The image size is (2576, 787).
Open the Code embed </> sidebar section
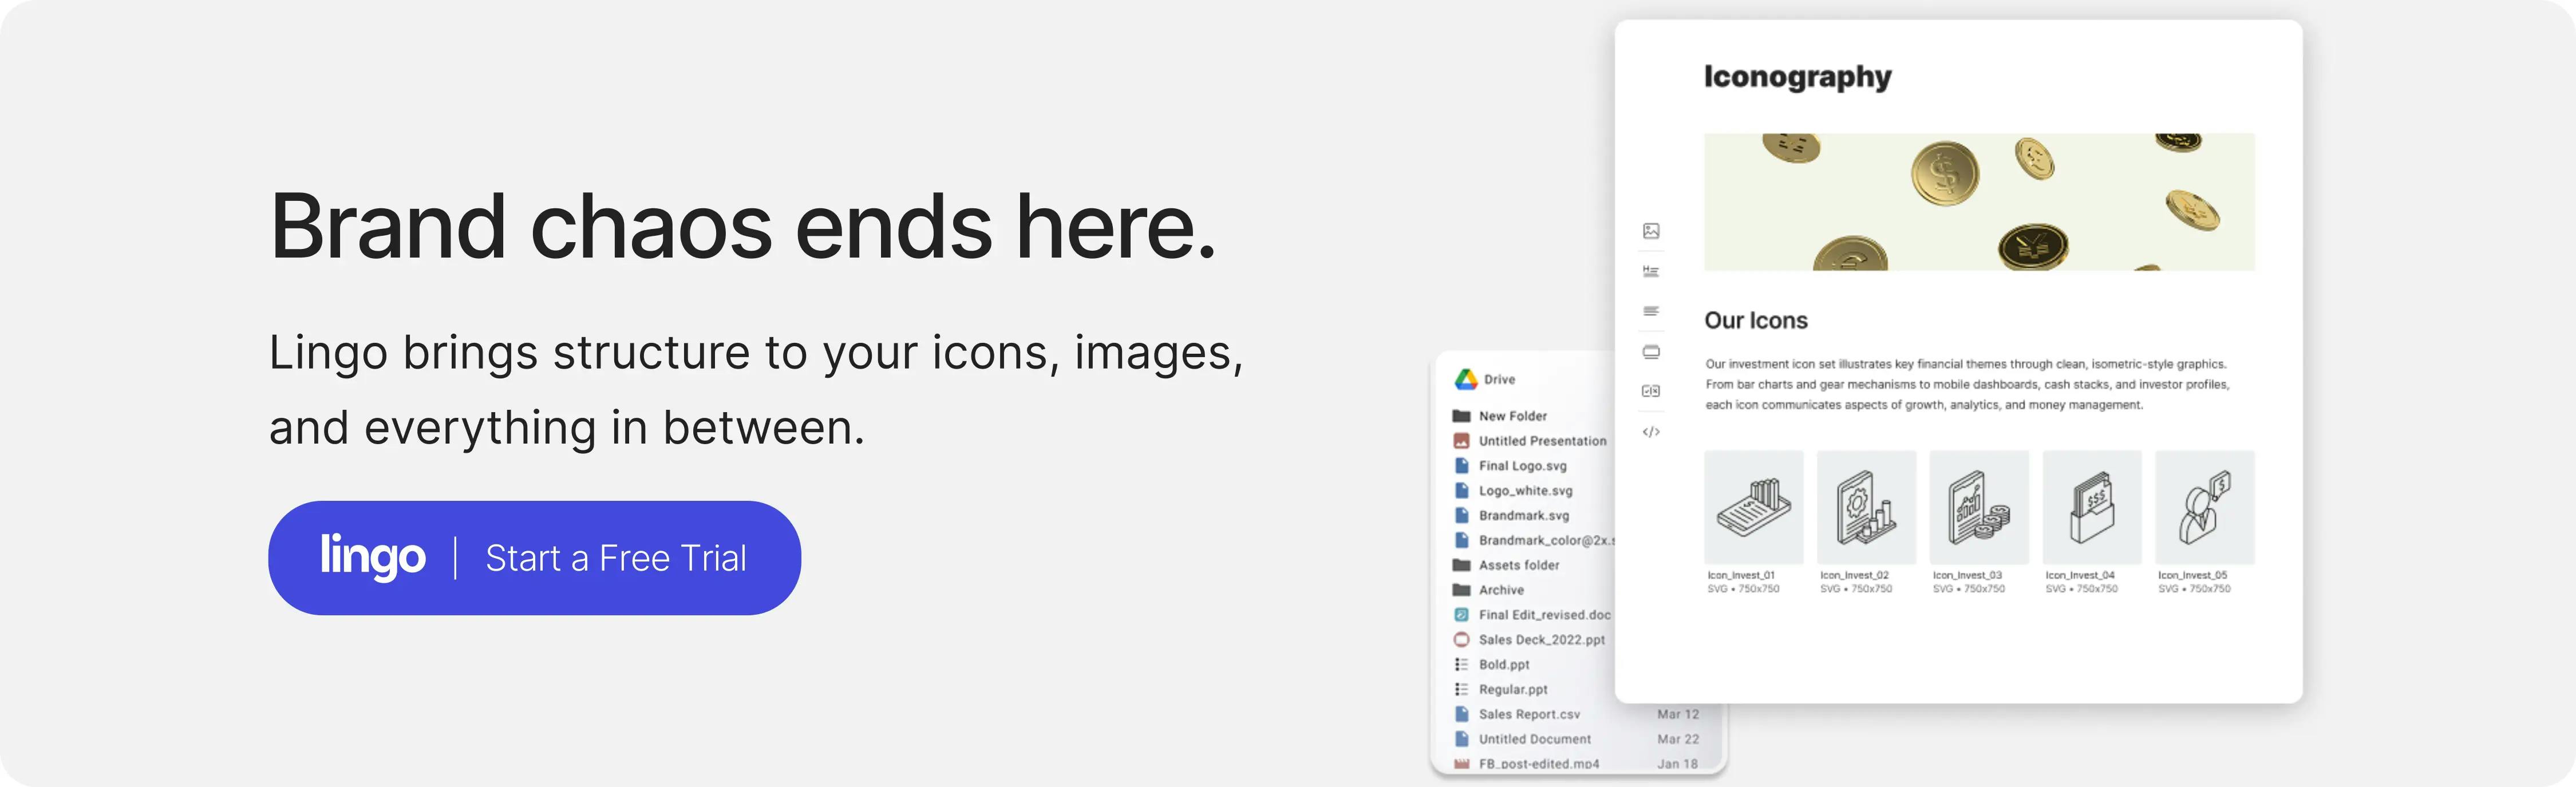1652,431
